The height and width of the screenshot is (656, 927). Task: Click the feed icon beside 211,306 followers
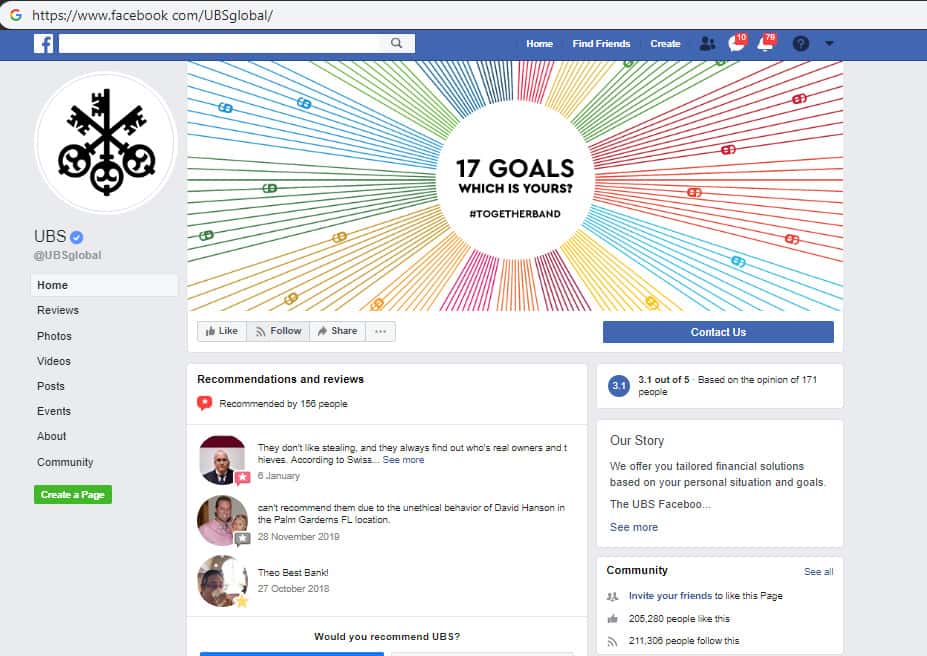tap(612, 641)
